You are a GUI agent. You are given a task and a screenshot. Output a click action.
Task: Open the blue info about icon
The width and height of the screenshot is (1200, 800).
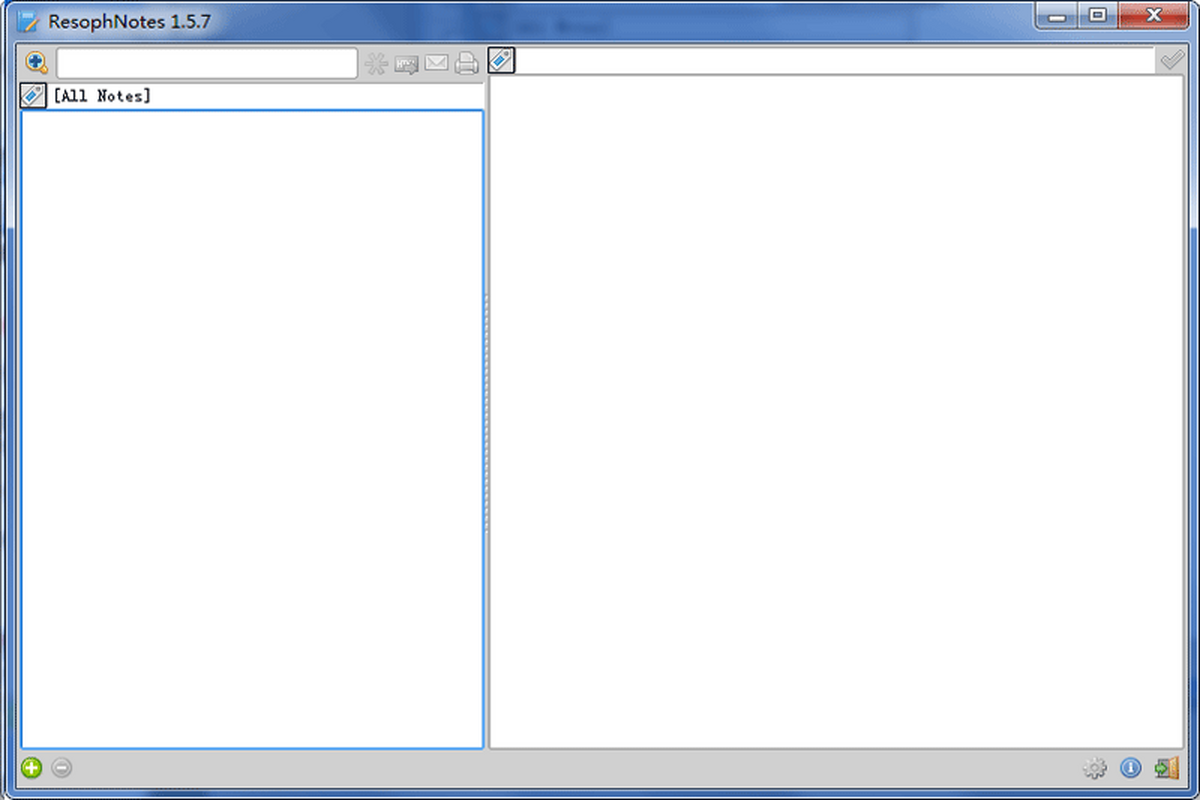coord(1131,768)
